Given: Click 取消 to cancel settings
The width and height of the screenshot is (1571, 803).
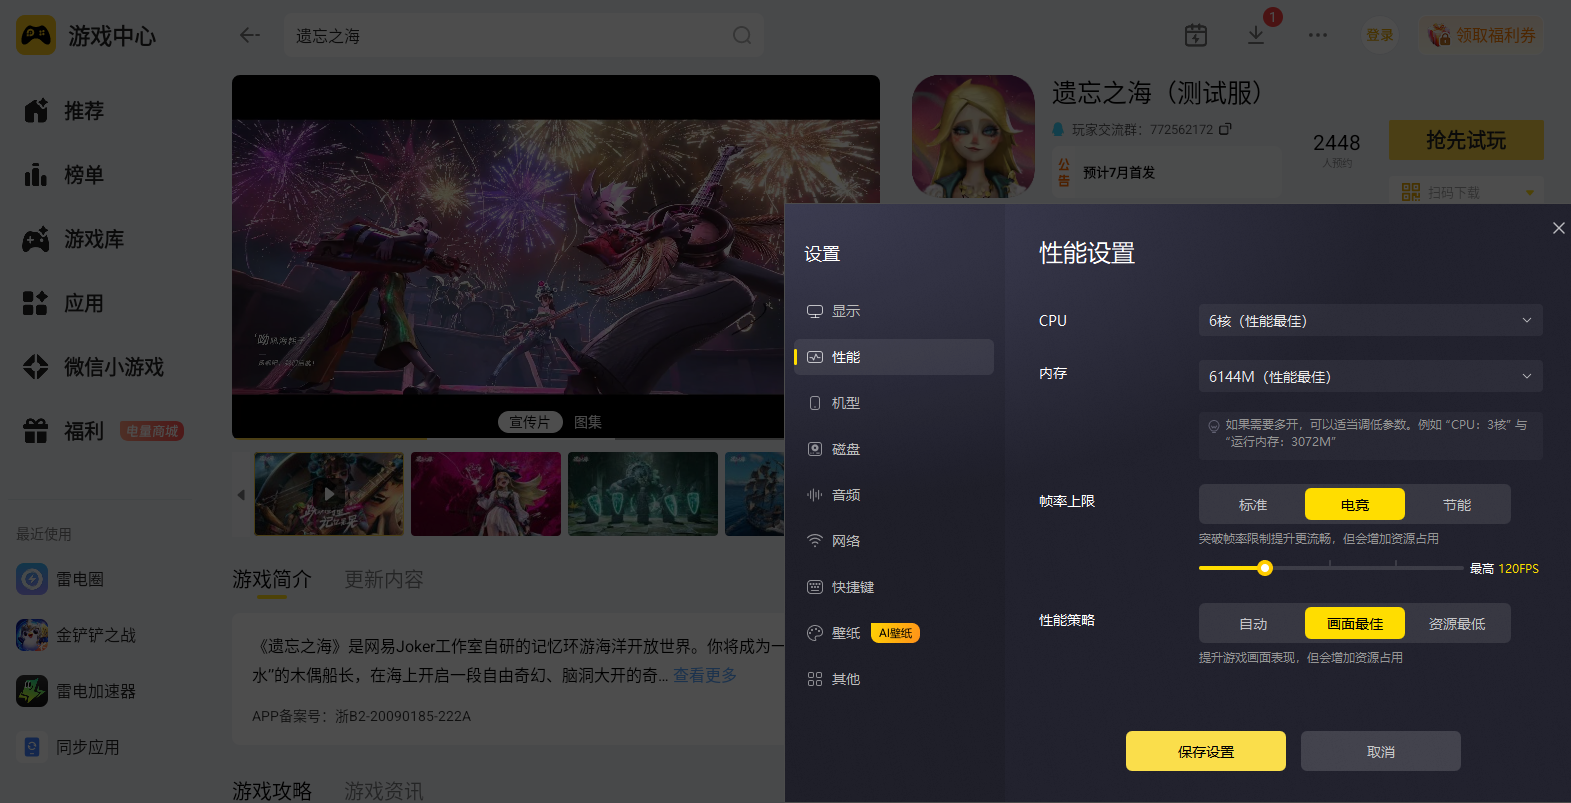Looking at the screenshot, I should pos(1381,751).
